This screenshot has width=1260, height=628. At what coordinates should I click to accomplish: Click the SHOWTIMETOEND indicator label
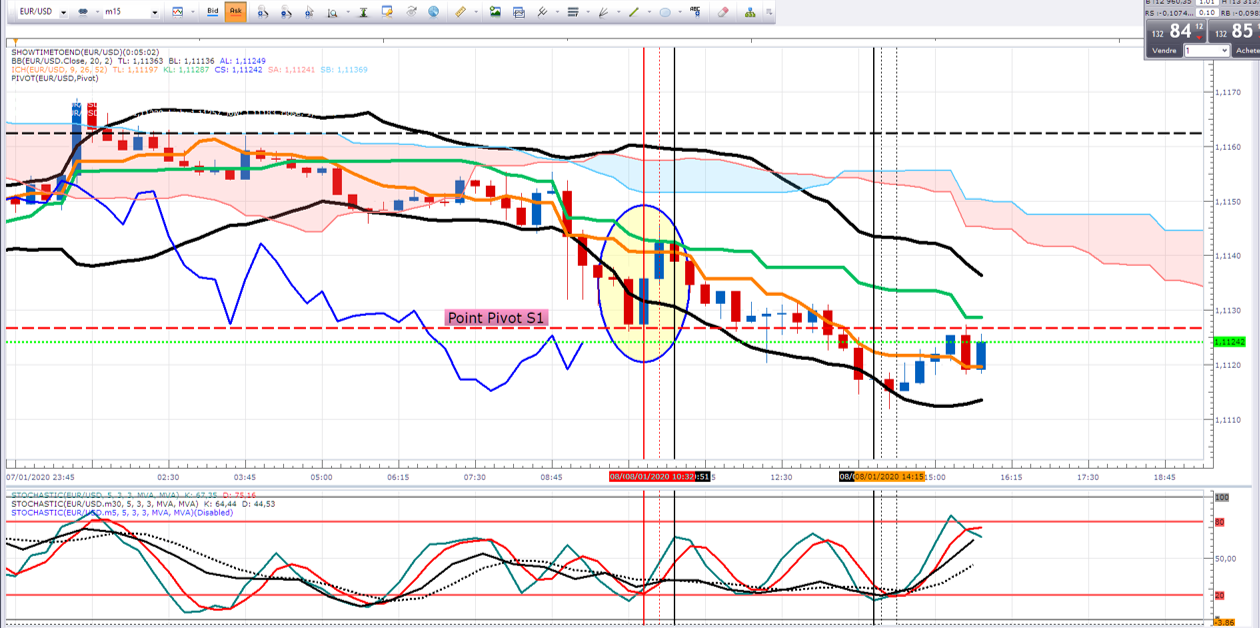(x=85, y=52)
